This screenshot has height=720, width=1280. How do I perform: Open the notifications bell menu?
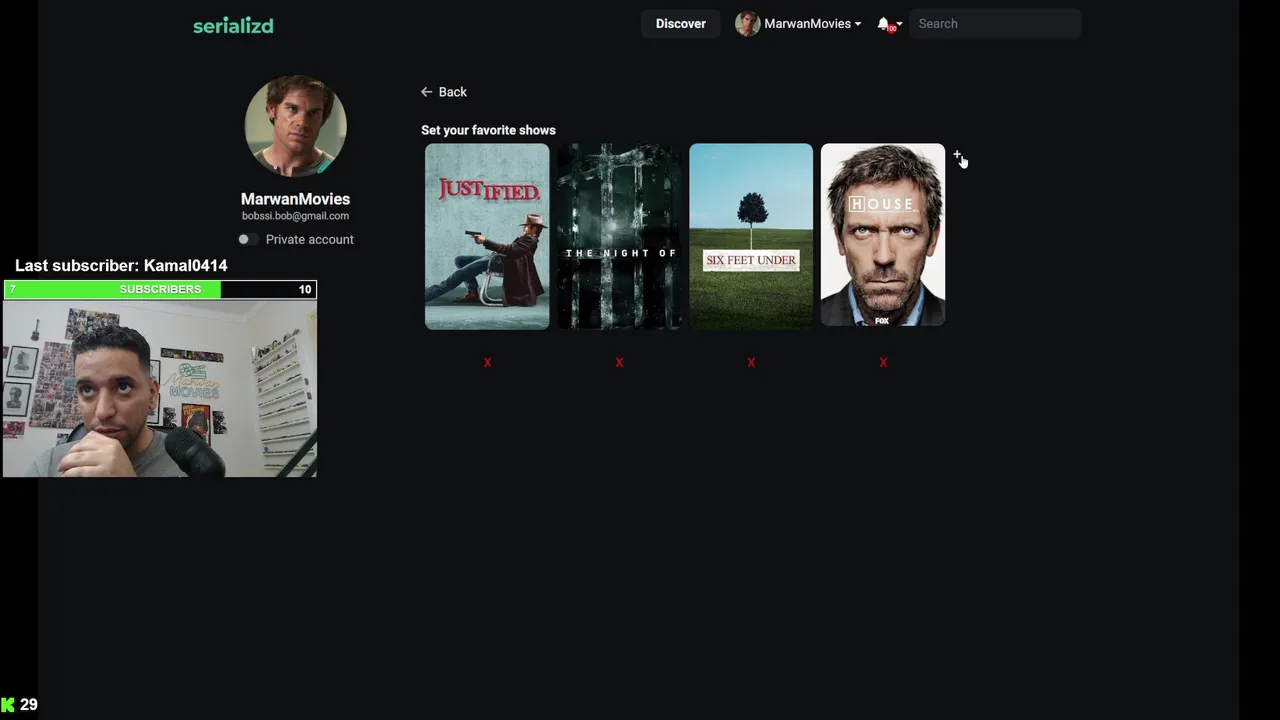(889, 24)
